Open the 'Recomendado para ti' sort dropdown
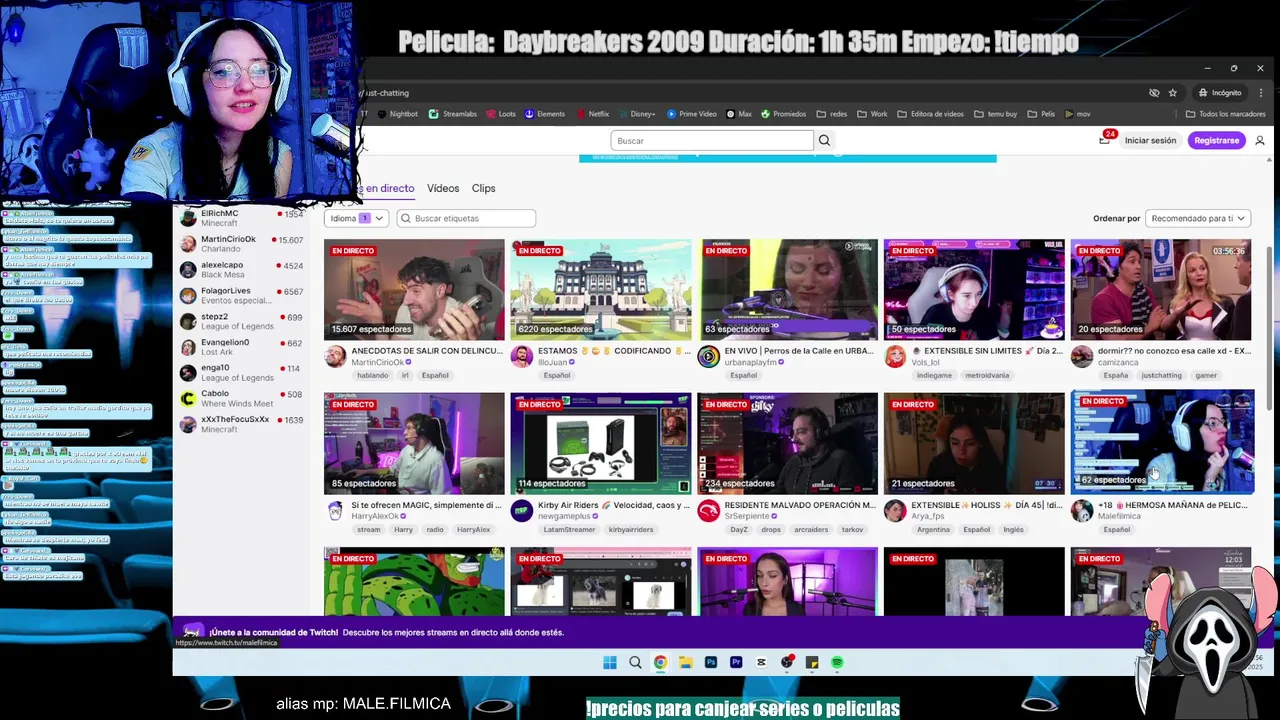The width and height of the screenshot is (1280, 720). (x=1198, y=218)
